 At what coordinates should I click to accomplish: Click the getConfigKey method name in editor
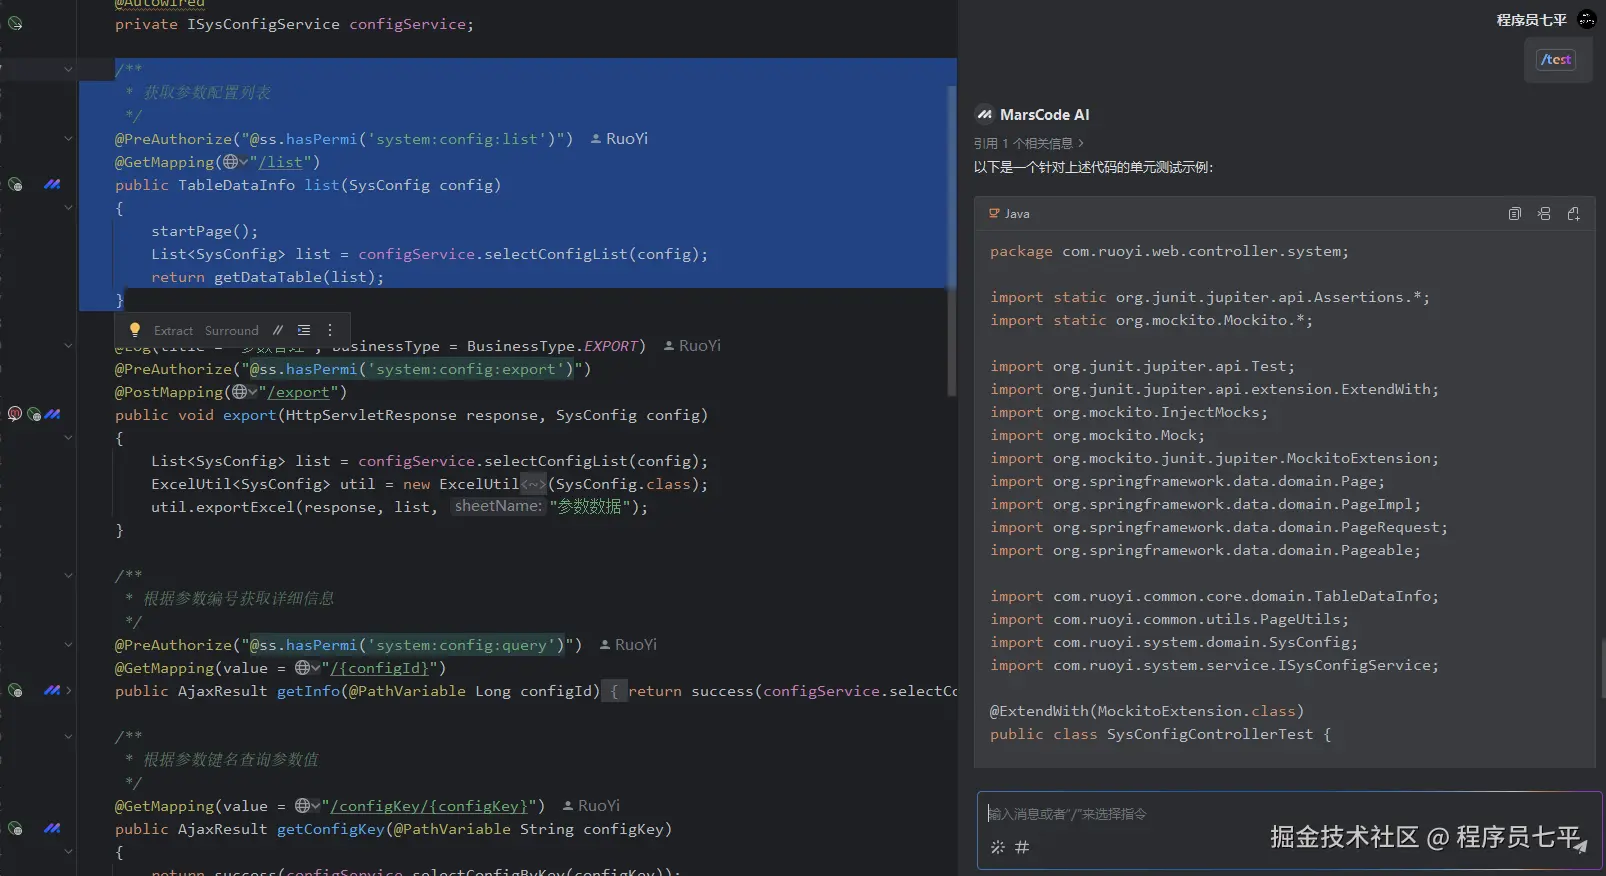point(331,829)
